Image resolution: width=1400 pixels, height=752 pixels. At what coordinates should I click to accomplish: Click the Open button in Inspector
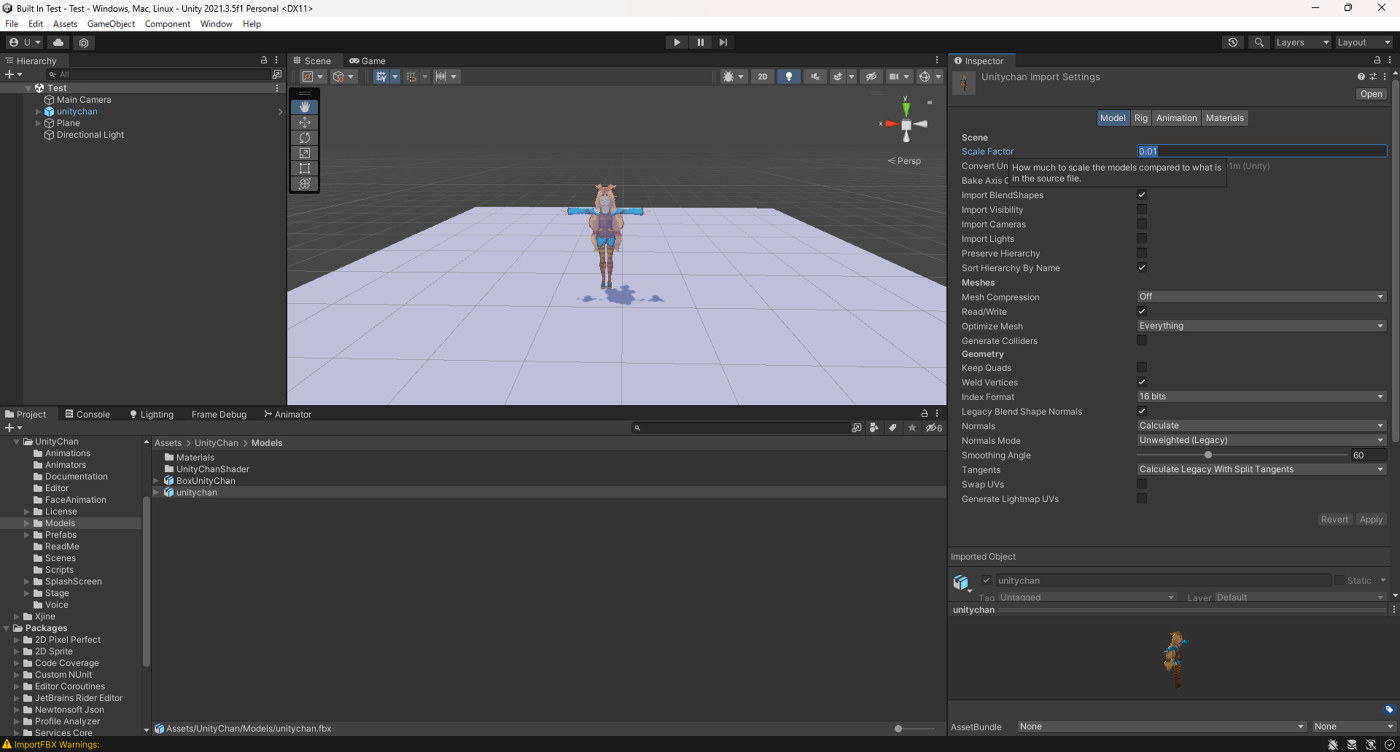[x=1371, y=94]
